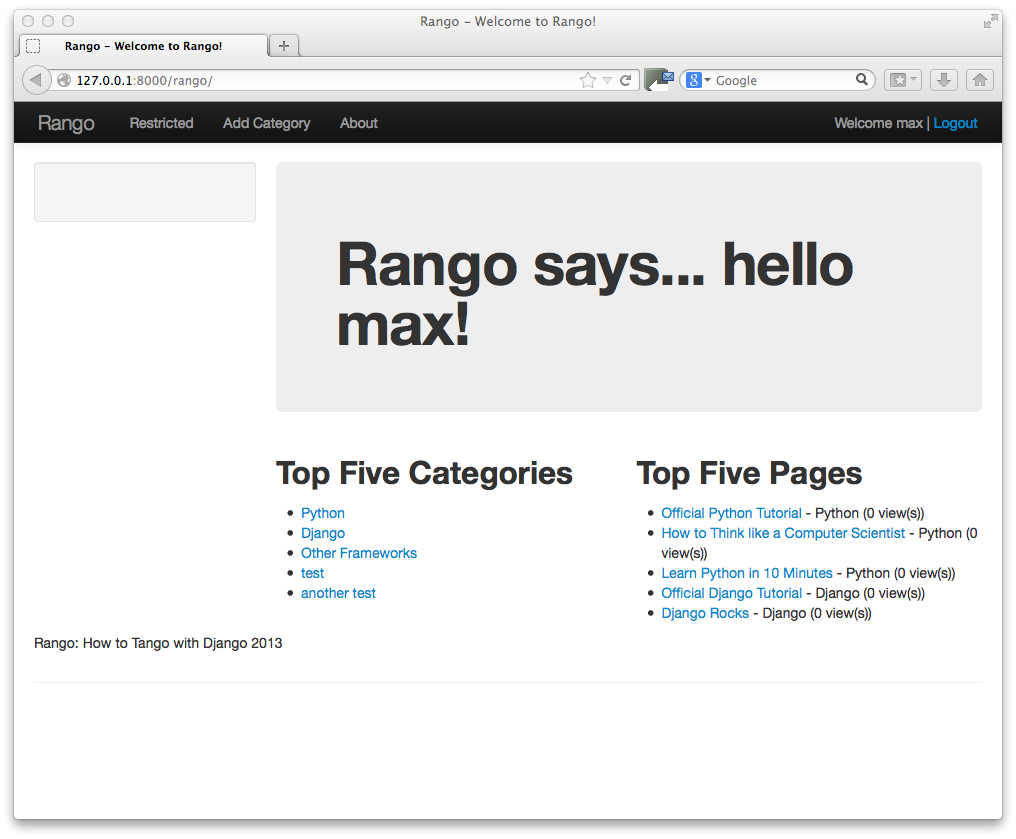Image resolution: width=1016 pixels, height=839 pixels.
Task: Open the URL history dropdown arrow
Action: (607, 80)
